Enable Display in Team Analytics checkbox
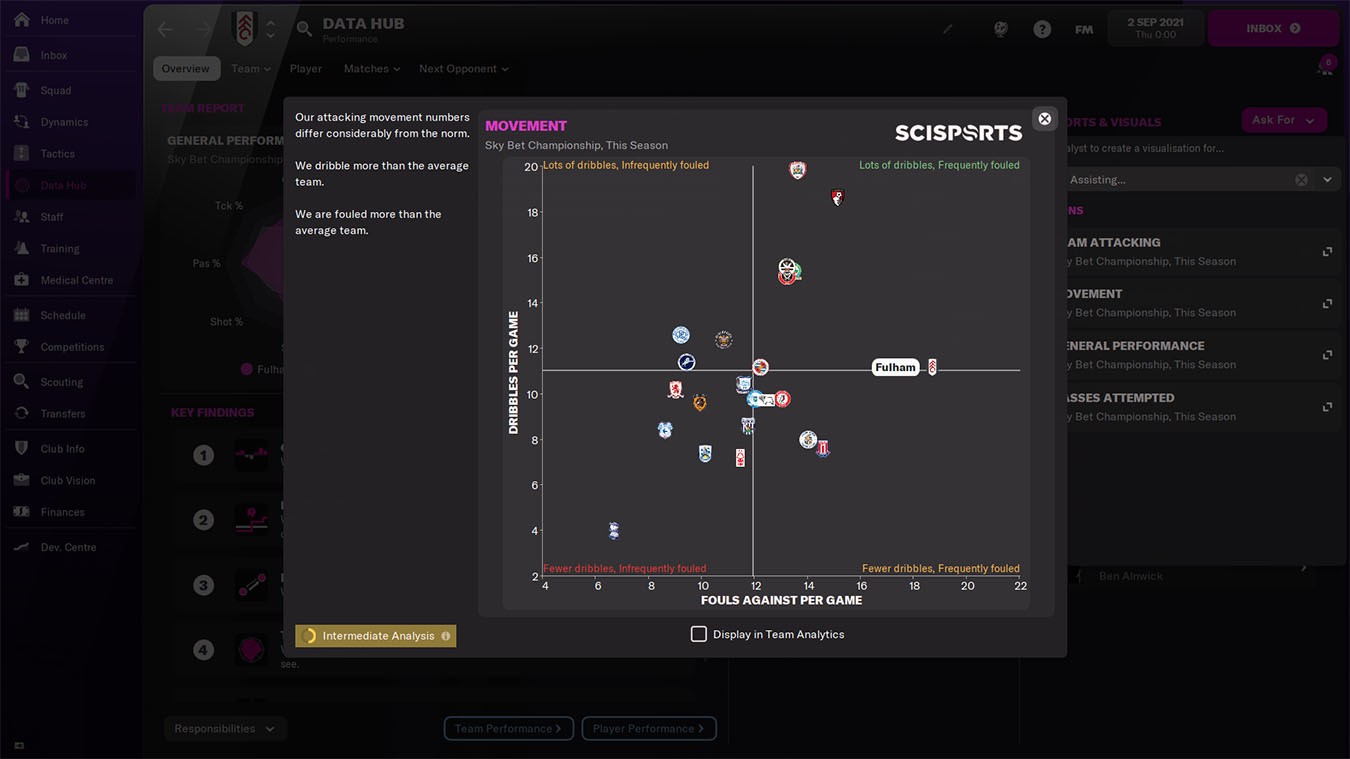This screenshot has height=759, width=1350. pos(699,634)
